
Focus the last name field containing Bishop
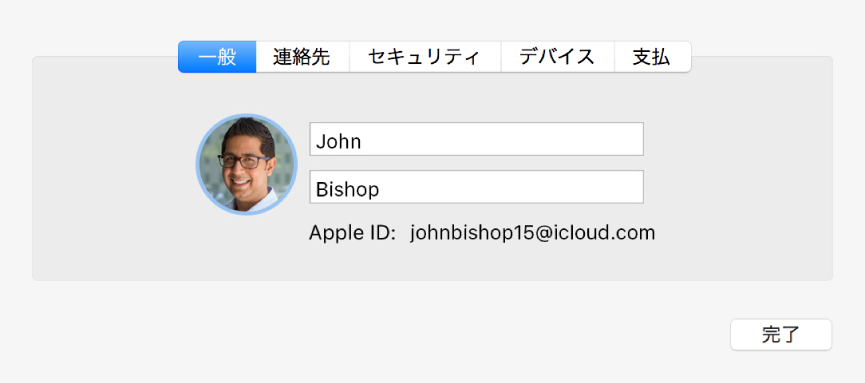tap(477, 187)
